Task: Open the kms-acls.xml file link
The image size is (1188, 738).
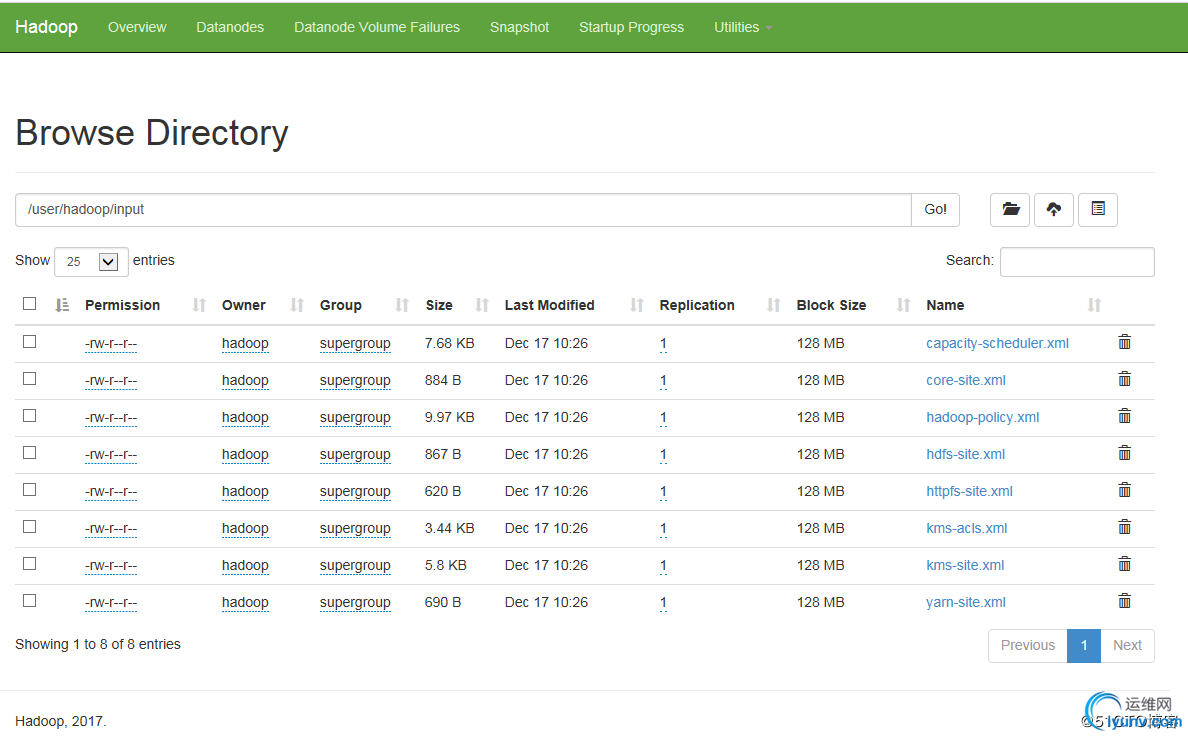Action: (x=967, y=528)
